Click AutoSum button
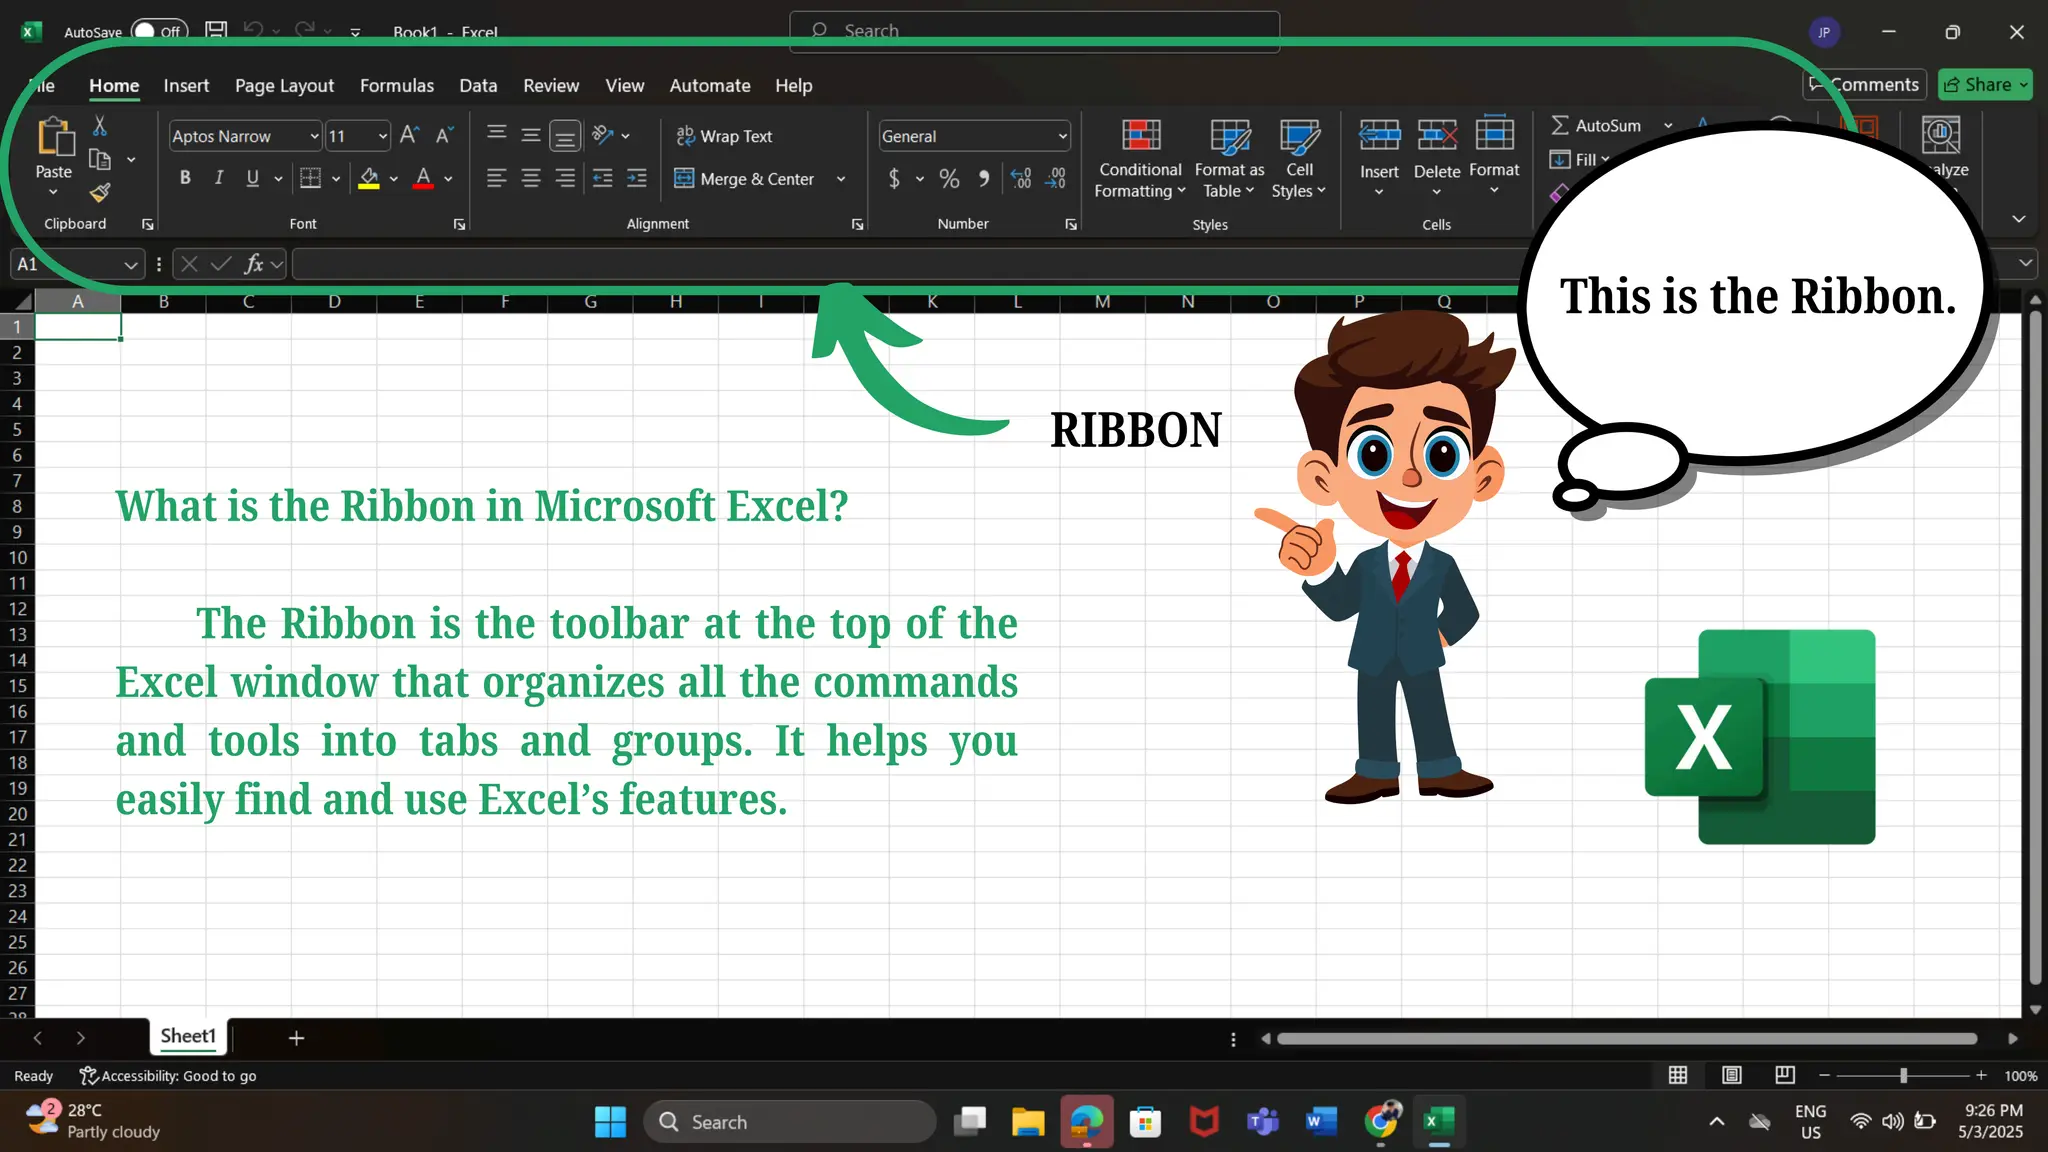The image size is (2048, 1152). pyautogui.click(x=1596, y=126)
